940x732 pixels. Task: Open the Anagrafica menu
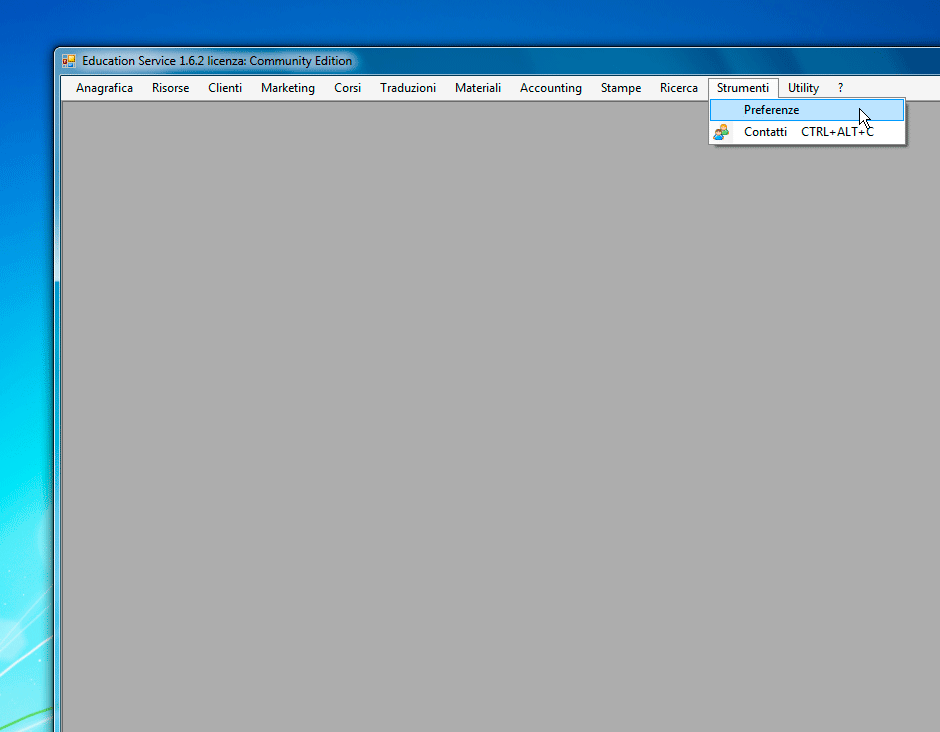[104, 88]
